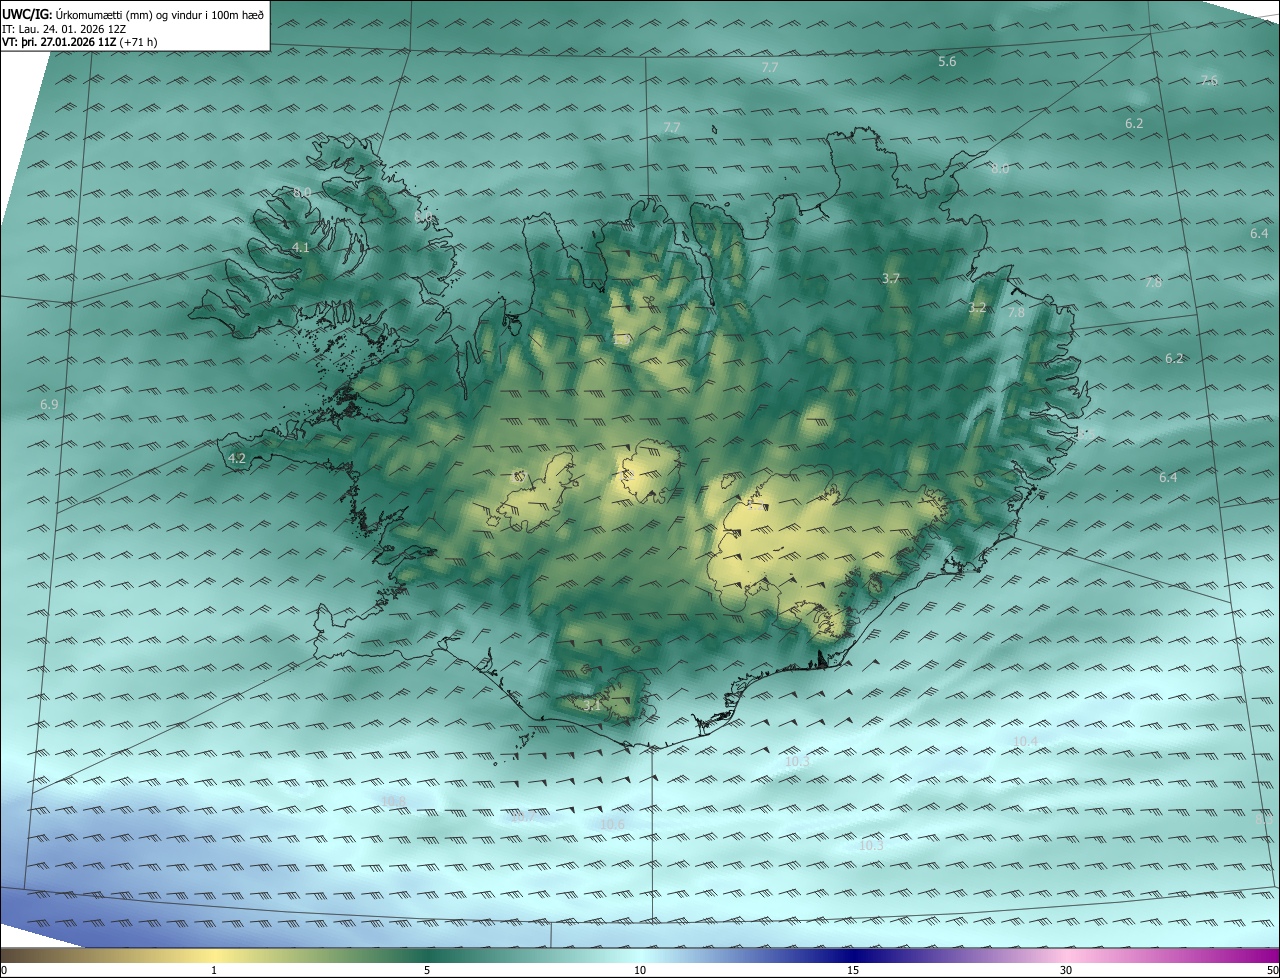This screenshot has width=1280, height=978.
Task: Click the map value label "3.2"
Action: click(x=977, y=308)
